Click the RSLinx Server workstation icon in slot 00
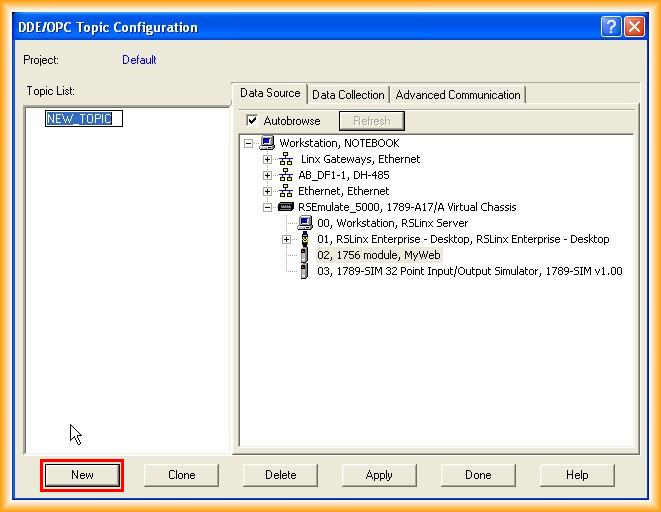This screenshot has height=512, width=661. [305, 223]
